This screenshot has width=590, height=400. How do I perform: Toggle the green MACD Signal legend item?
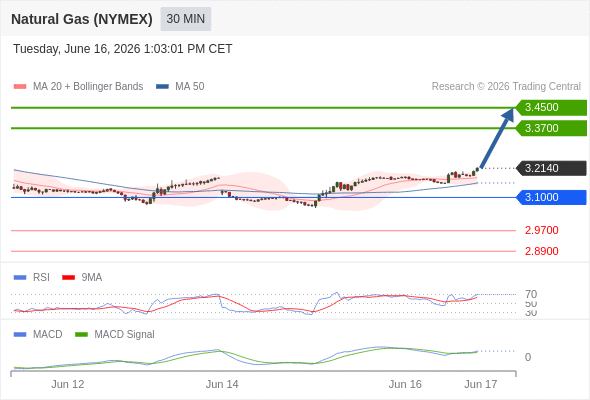pyautogui.click(x=115, y=335)
